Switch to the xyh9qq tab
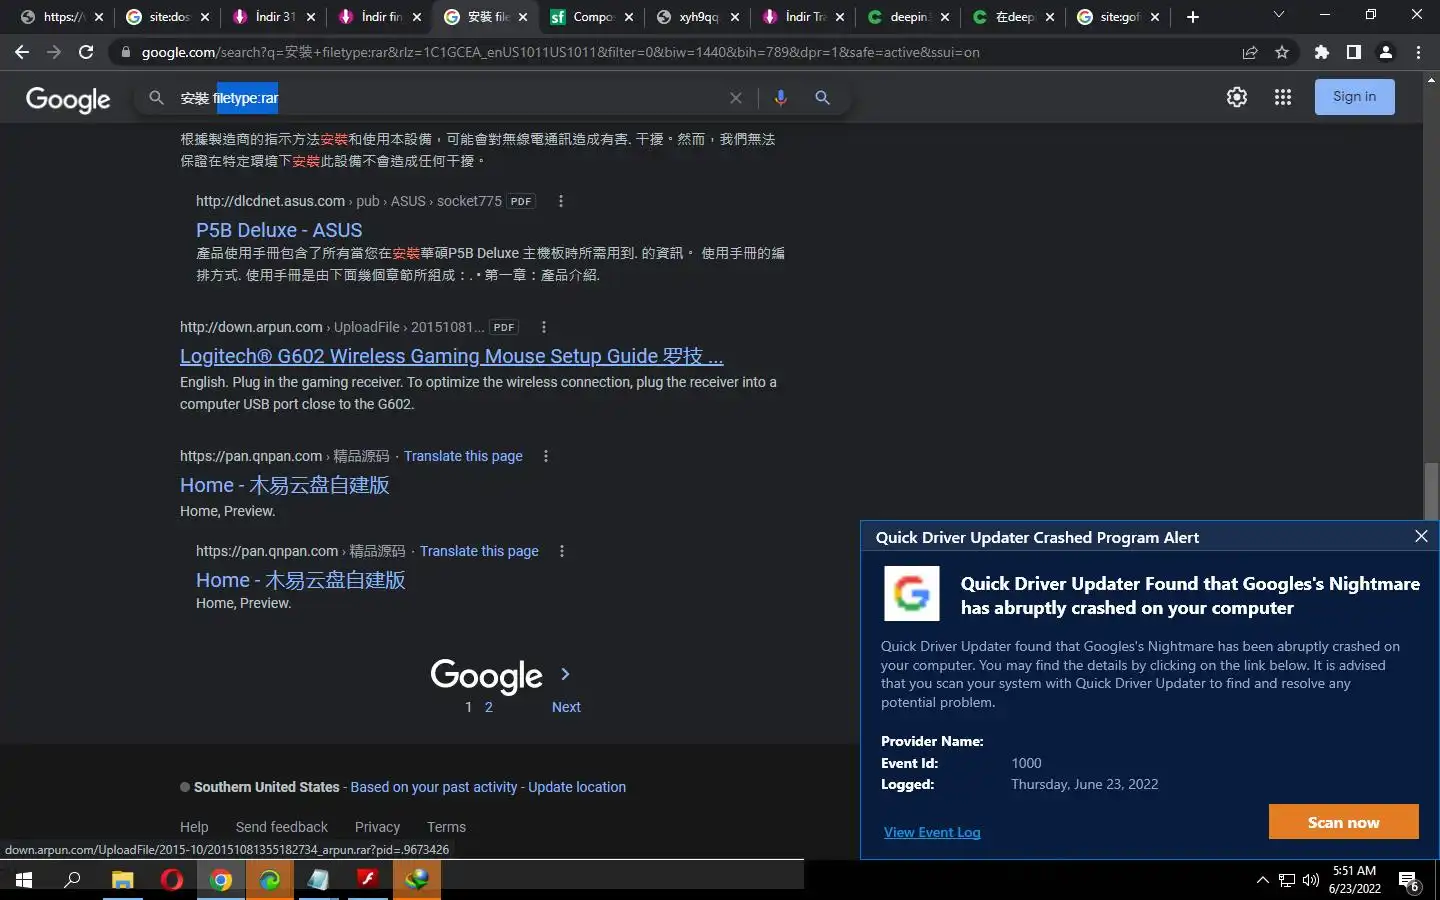 coord(698,17)
